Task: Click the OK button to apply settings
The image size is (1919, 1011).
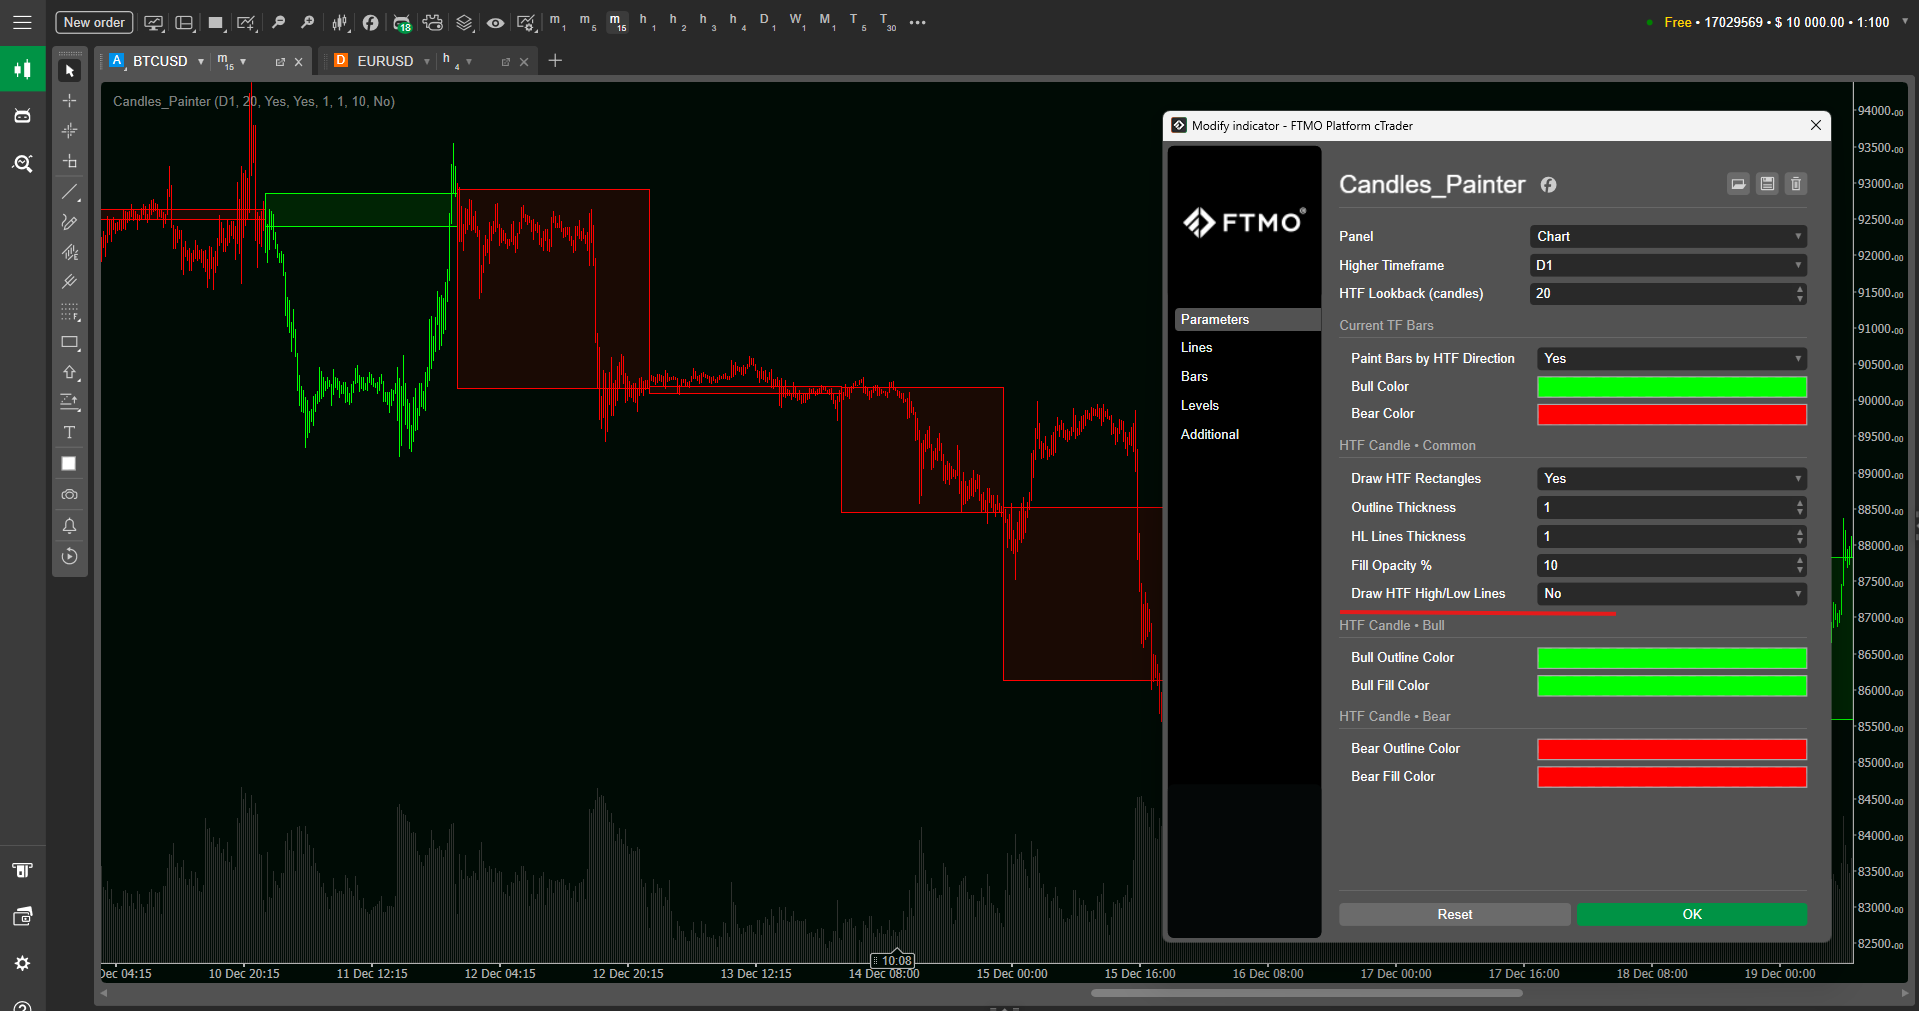Action: 1690,914
